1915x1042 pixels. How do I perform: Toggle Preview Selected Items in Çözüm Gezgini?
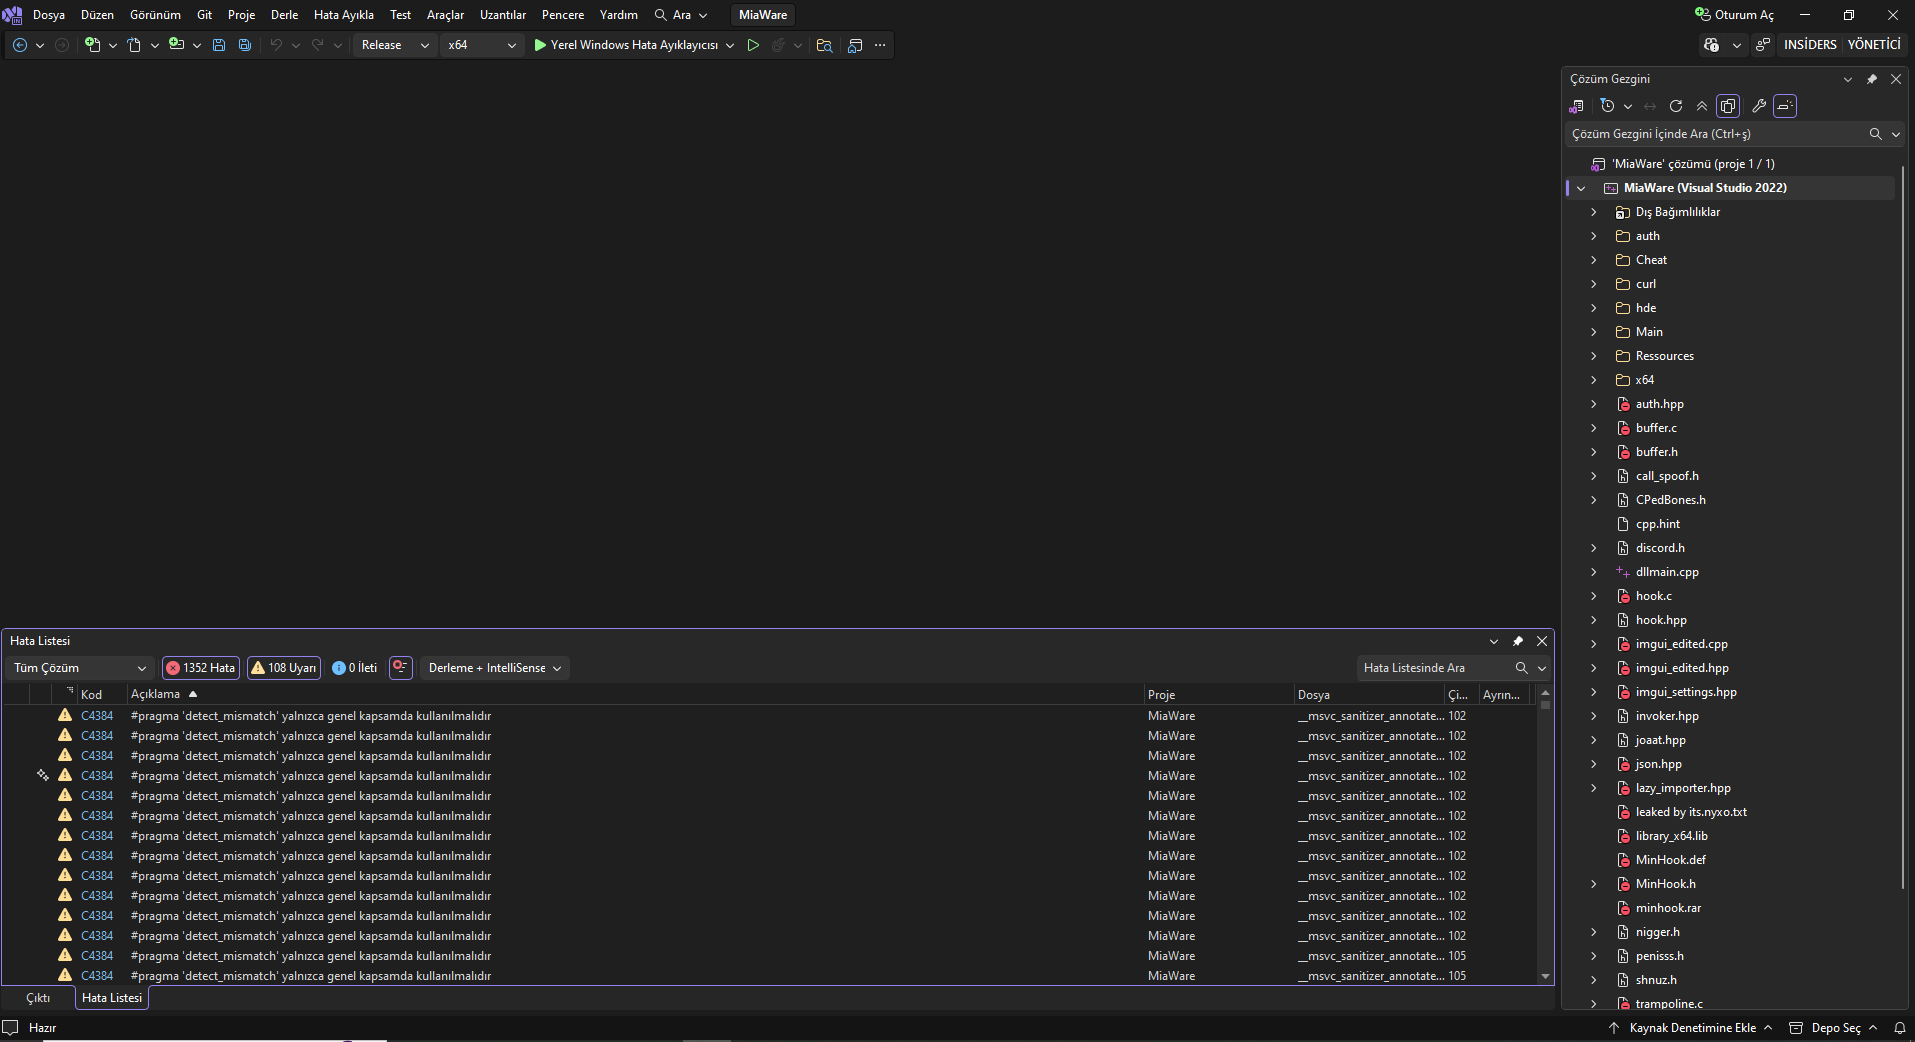(x=1785, y=106)
